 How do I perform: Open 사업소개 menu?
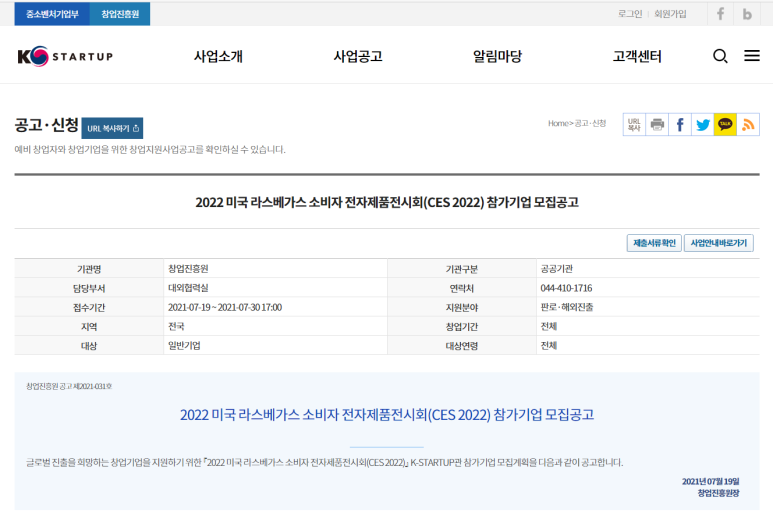tap(218, 56)
